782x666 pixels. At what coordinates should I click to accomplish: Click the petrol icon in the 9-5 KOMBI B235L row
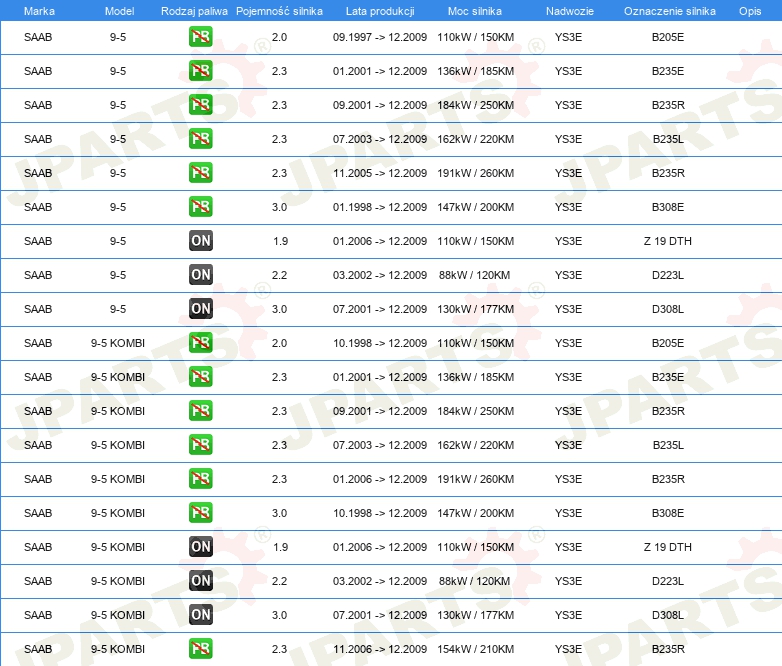200,444
